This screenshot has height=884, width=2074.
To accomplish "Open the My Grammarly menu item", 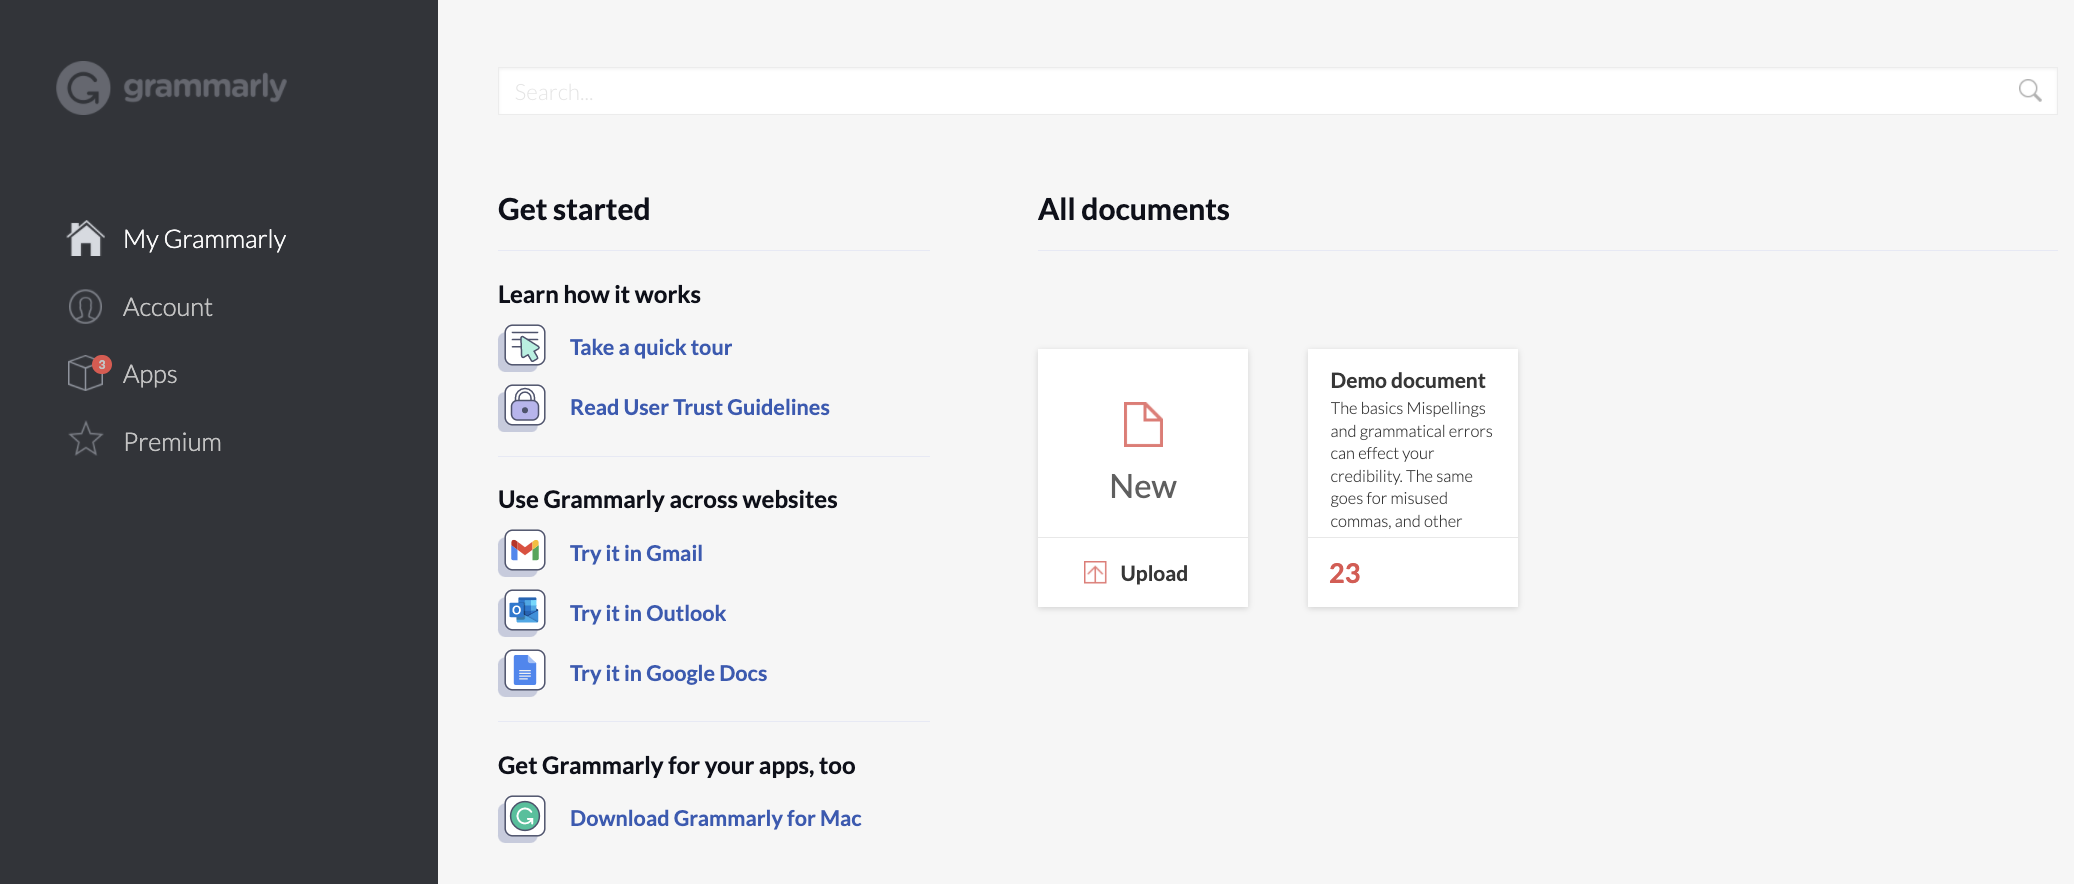I will 204,239.
